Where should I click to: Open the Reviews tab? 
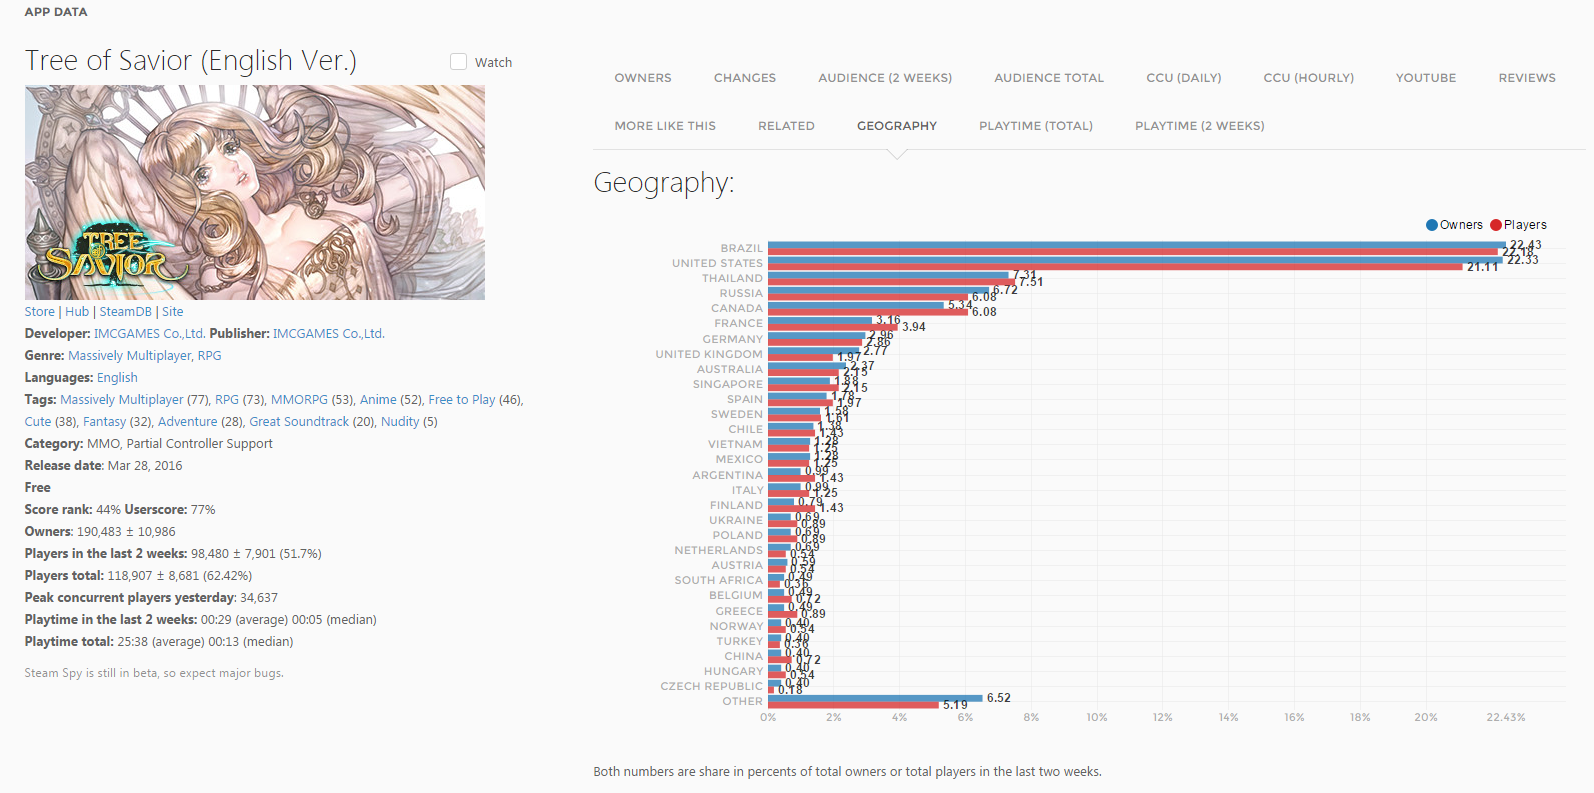[x=1526, y=78]
